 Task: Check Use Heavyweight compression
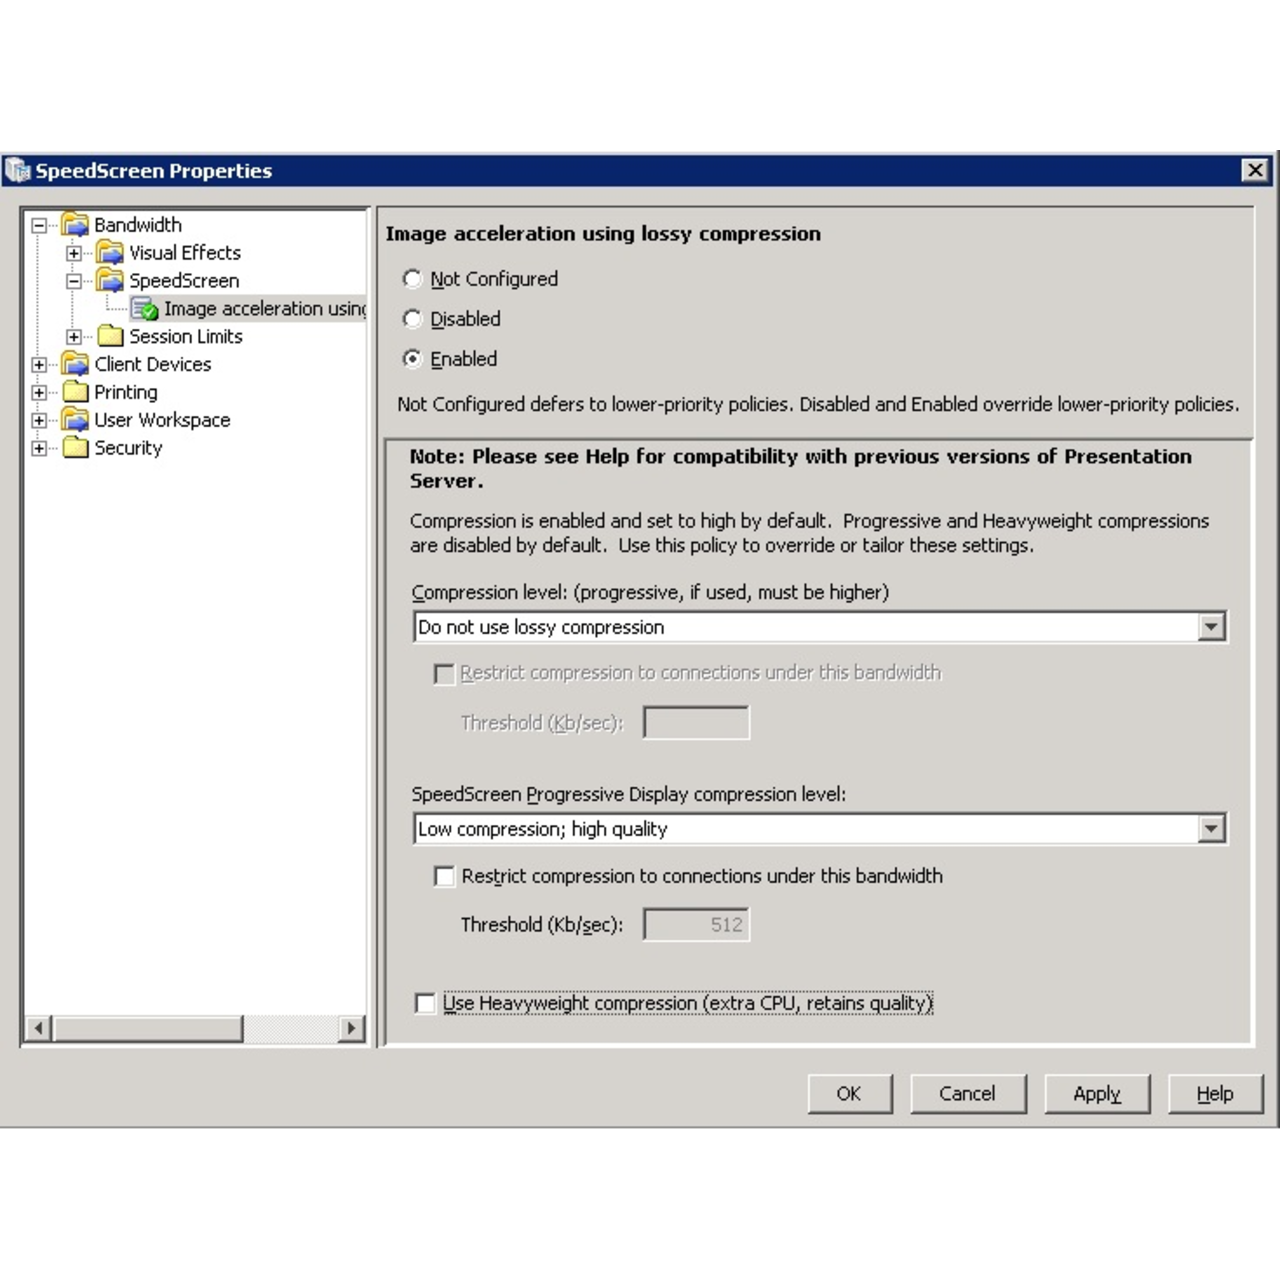pos(422,1003)
